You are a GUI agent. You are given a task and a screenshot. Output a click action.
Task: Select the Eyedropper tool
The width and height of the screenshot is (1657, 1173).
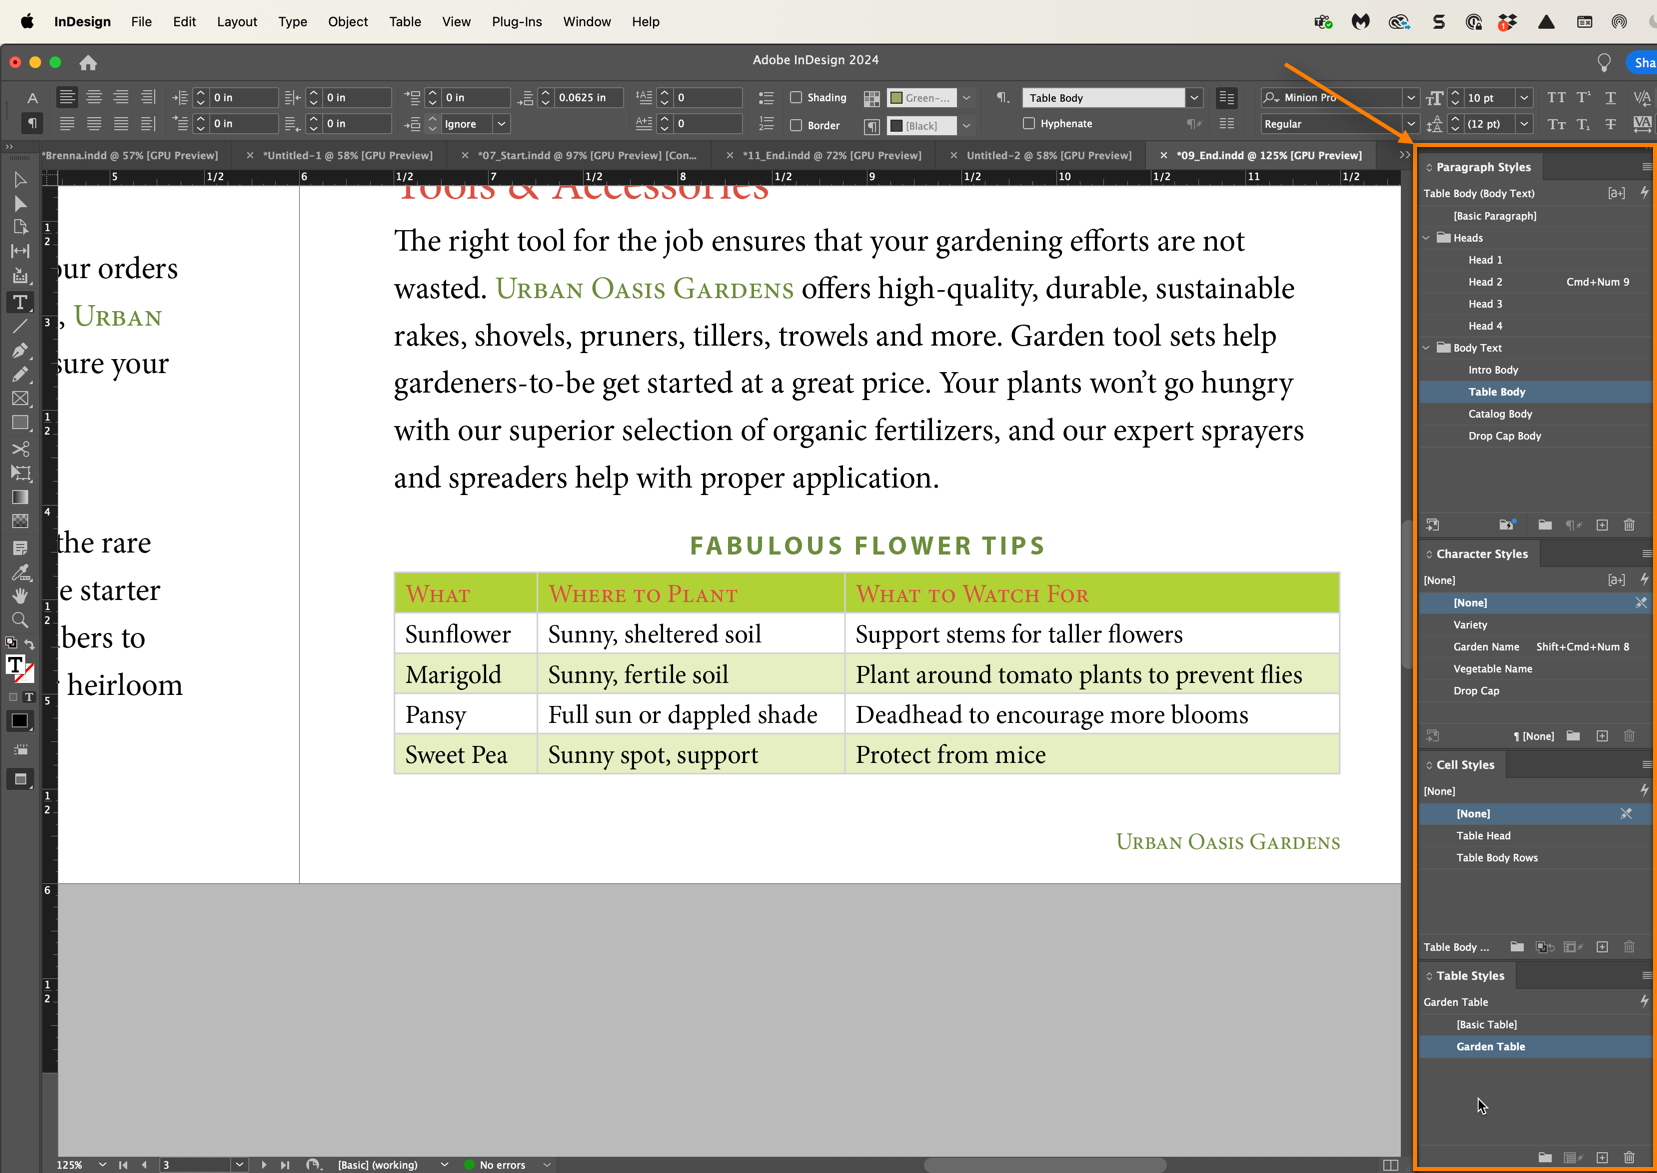[20, 572]
